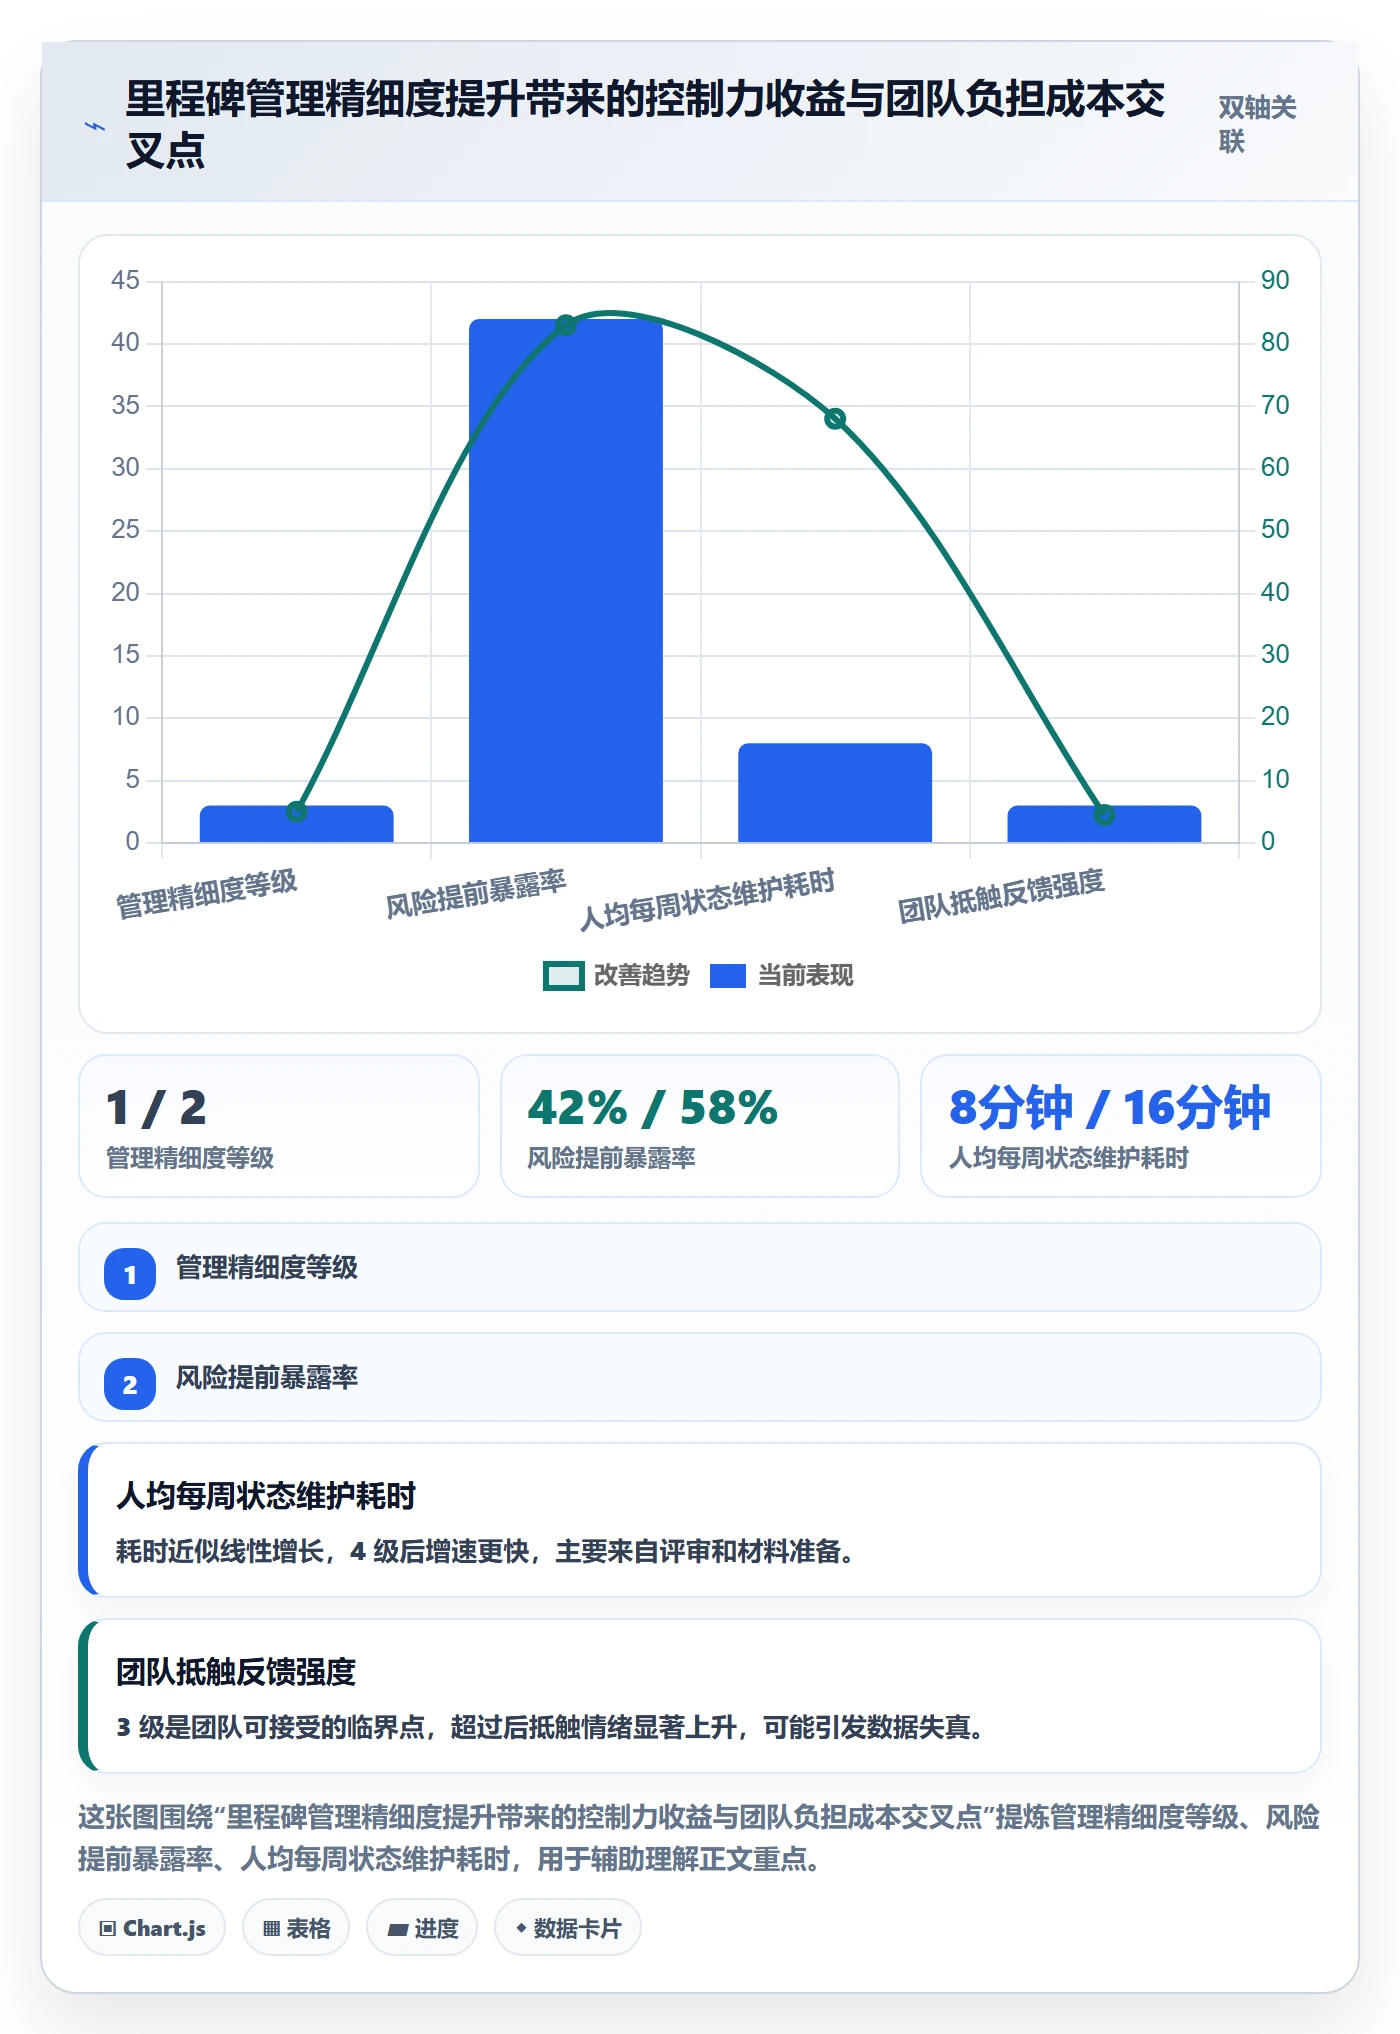The width and height of the screenshot is (1400, 2034).
Task: Click the x-axis label 风险提前暴露率
Action: tap(476, 893)
